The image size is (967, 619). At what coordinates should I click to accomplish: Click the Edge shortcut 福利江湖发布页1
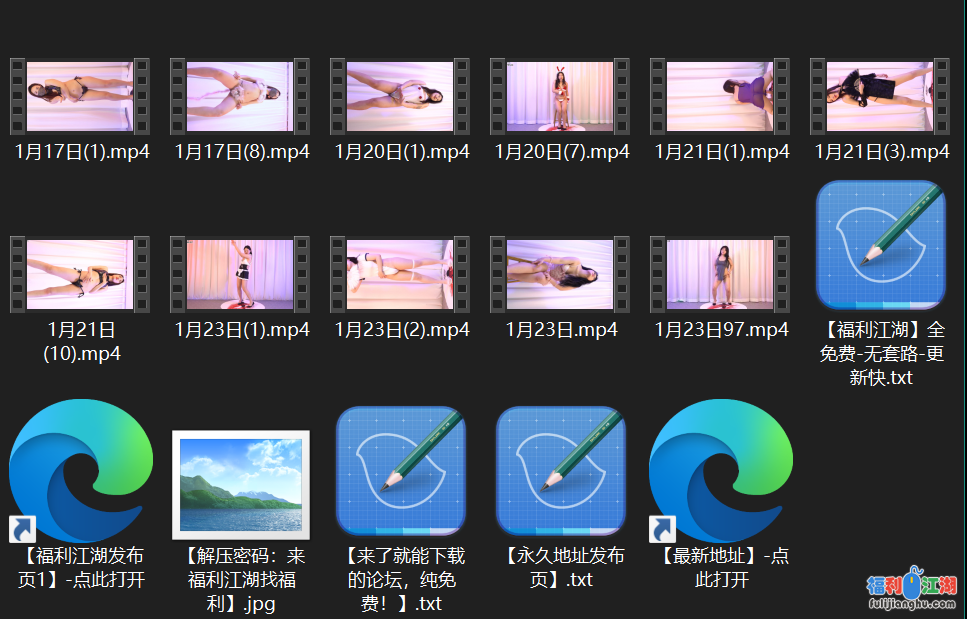80,470
